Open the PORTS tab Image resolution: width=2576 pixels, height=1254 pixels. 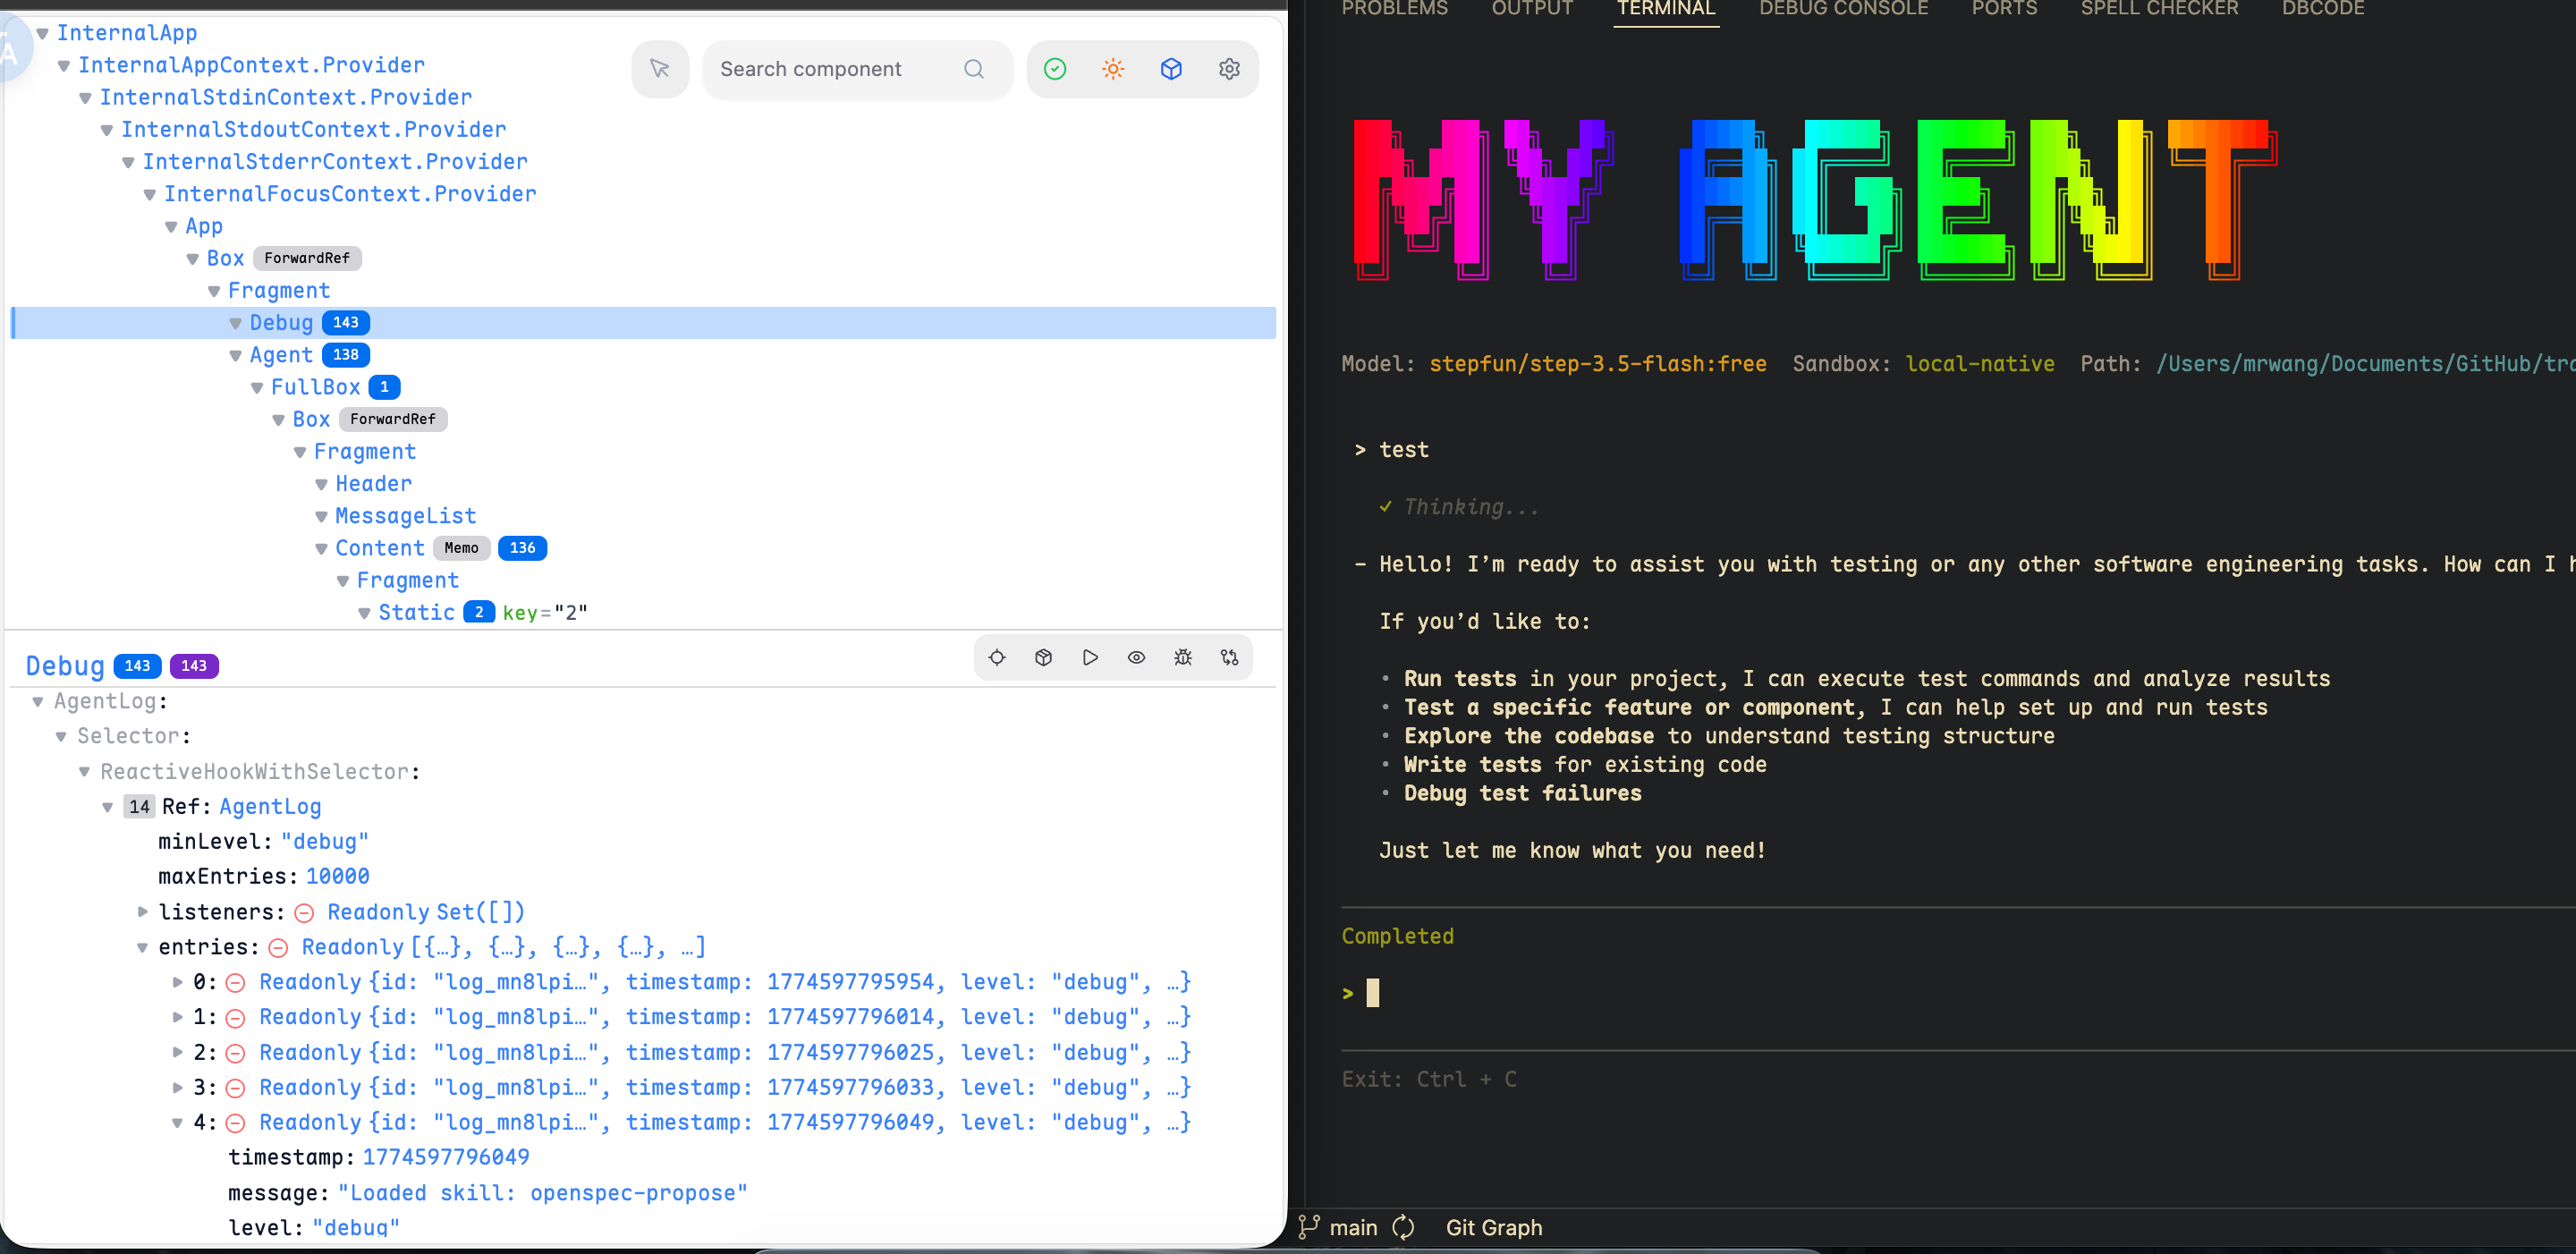(x=2004, y=9)
